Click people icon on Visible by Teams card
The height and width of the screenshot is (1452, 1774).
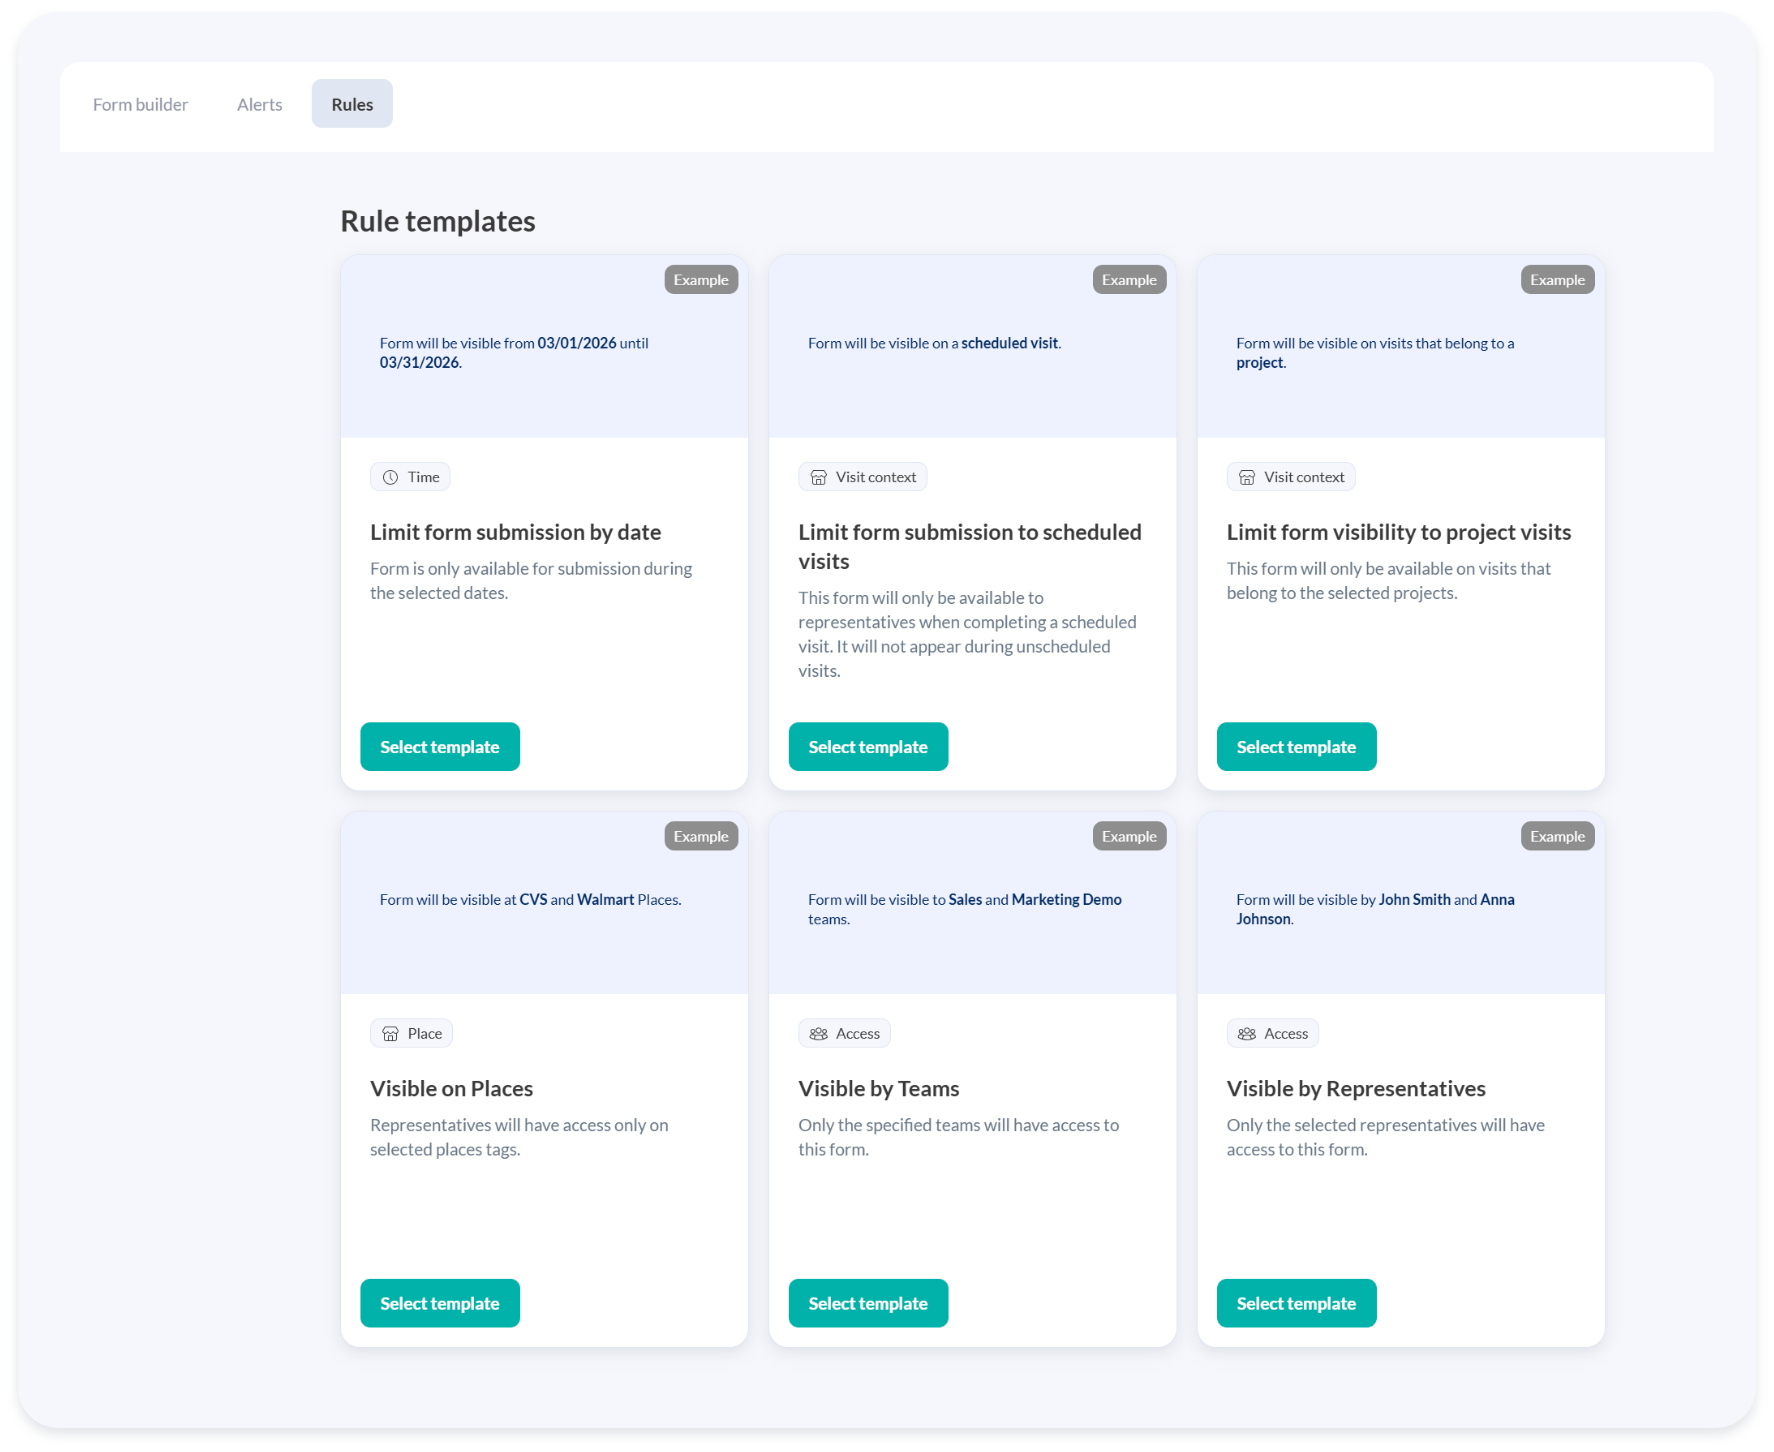pyautogui.click(x=818, y=1033)
